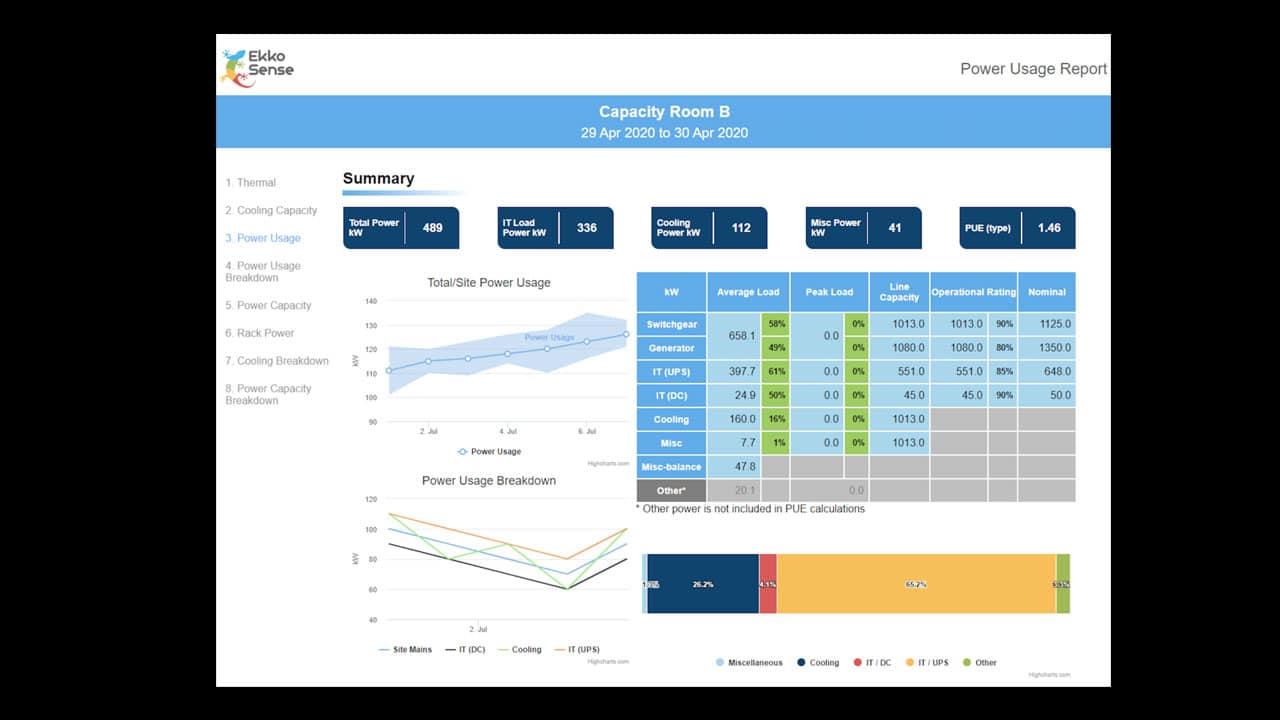Click the PUE footnote below table
1280x720 pixels.
750,509
